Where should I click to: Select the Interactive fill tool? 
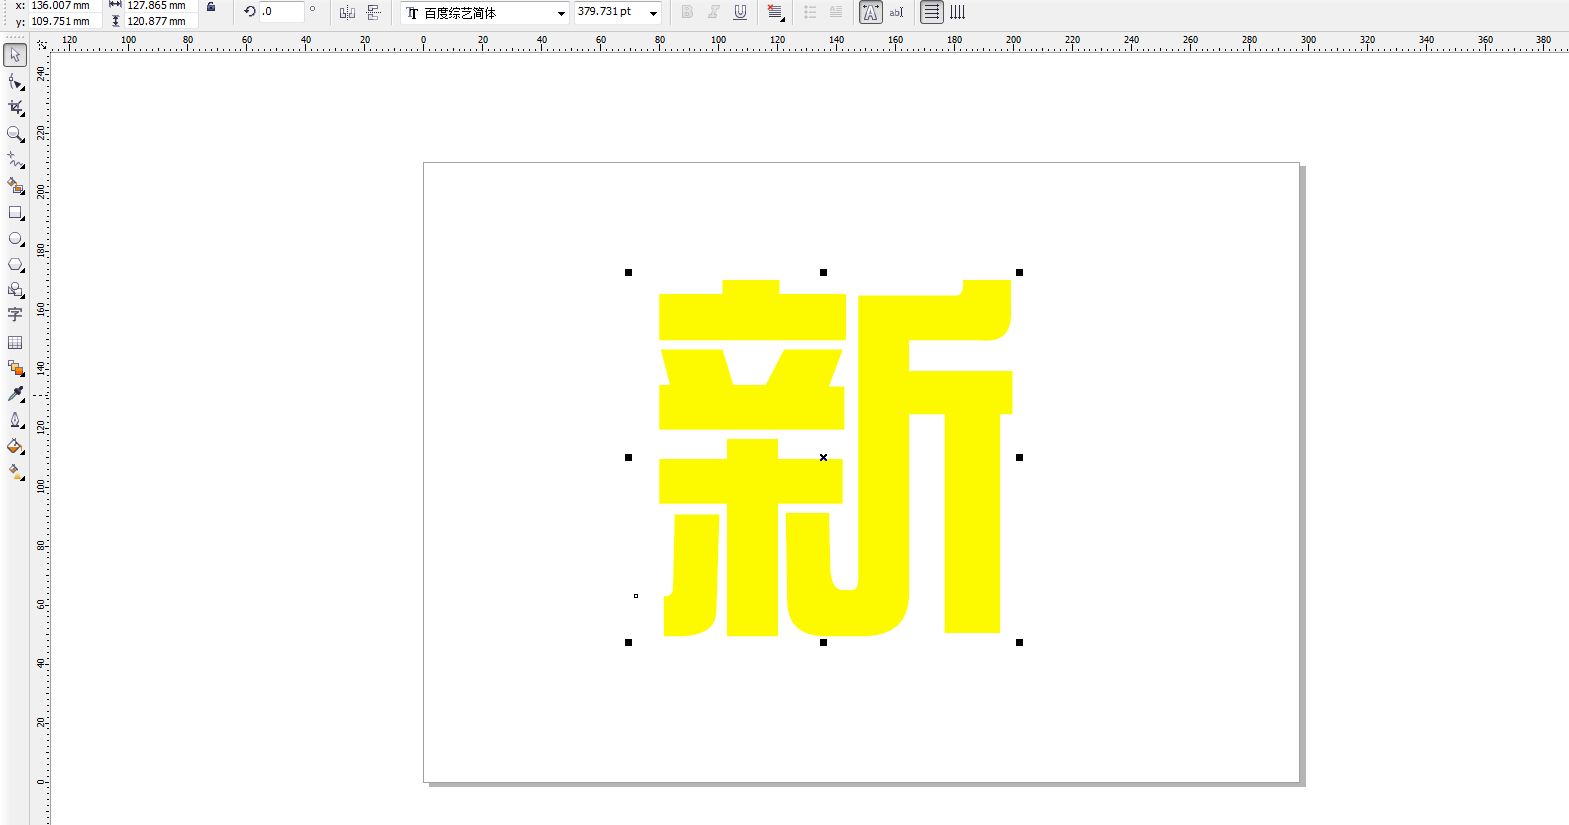coord(15,472)
